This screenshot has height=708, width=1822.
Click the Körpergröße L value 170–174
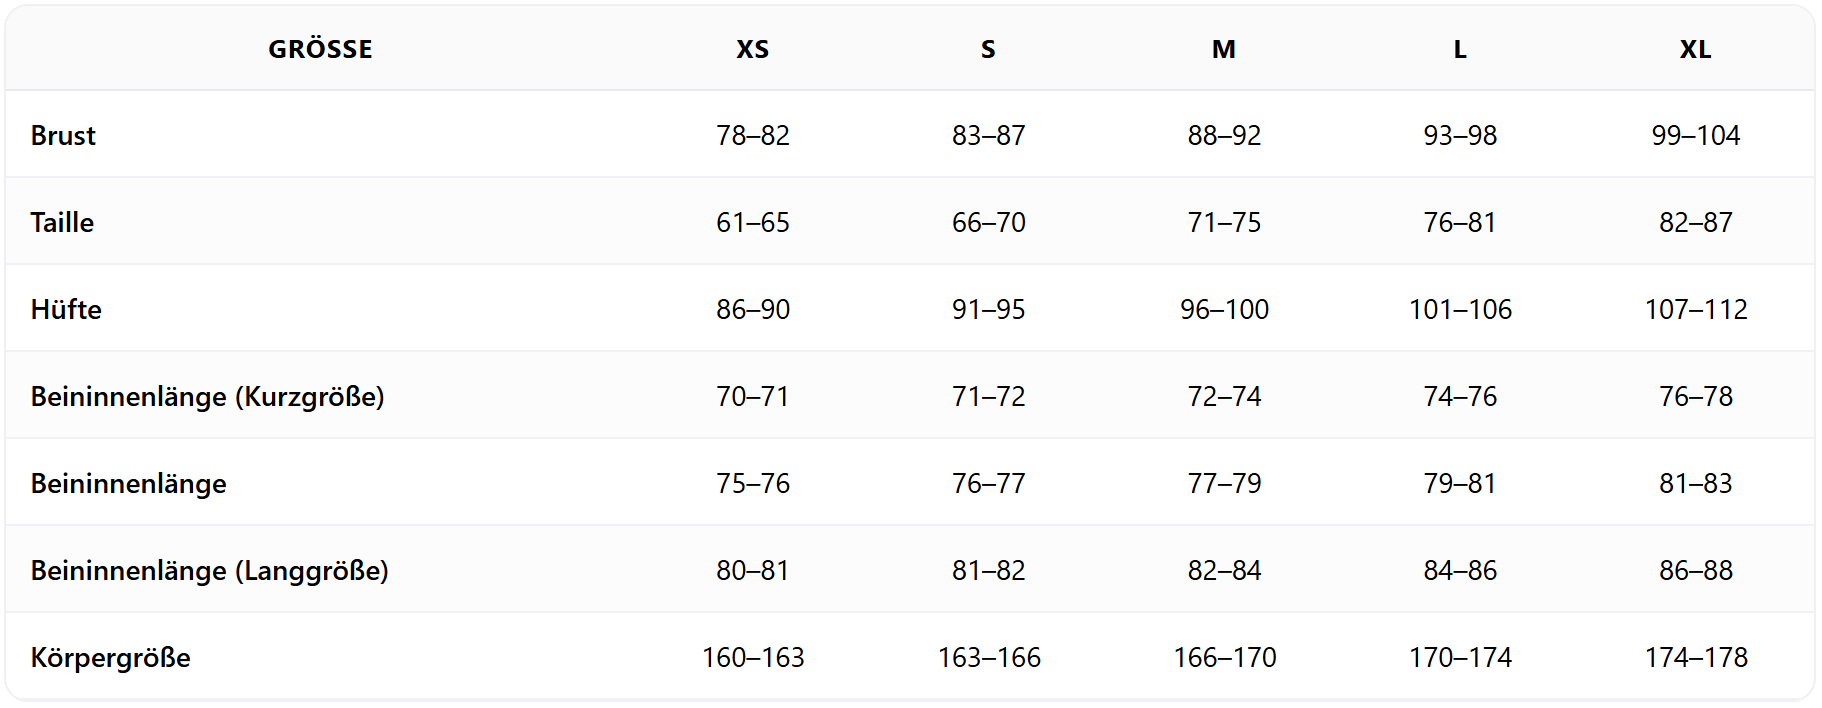[1460, 657]
